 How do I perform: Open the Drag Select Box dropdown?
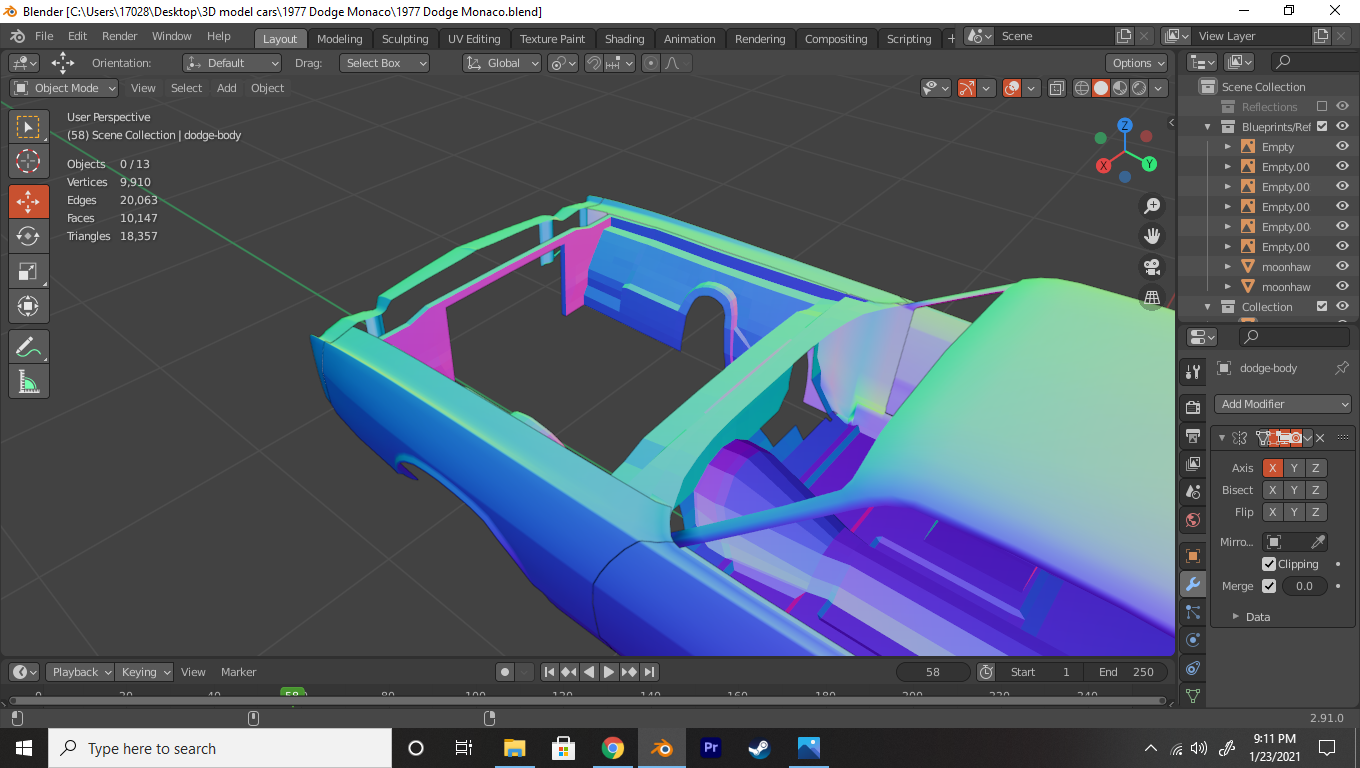384,63
